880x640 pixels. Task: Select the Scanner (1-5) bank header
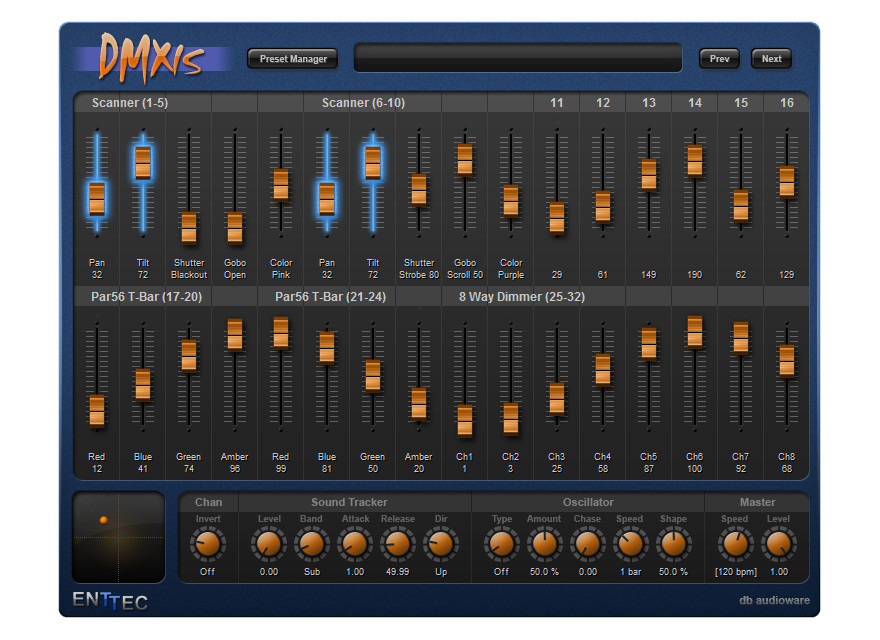click(x=130, y=103)
